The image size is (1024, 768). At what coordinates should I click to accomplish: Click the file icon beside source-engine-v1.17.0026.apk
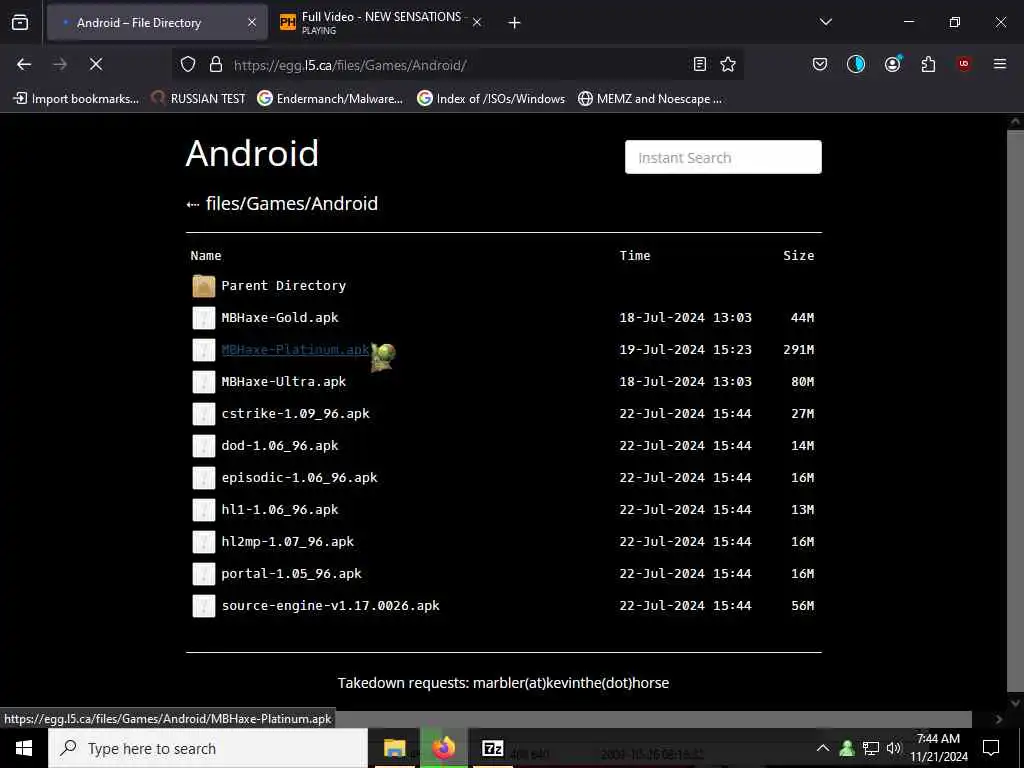pos(204,606)
